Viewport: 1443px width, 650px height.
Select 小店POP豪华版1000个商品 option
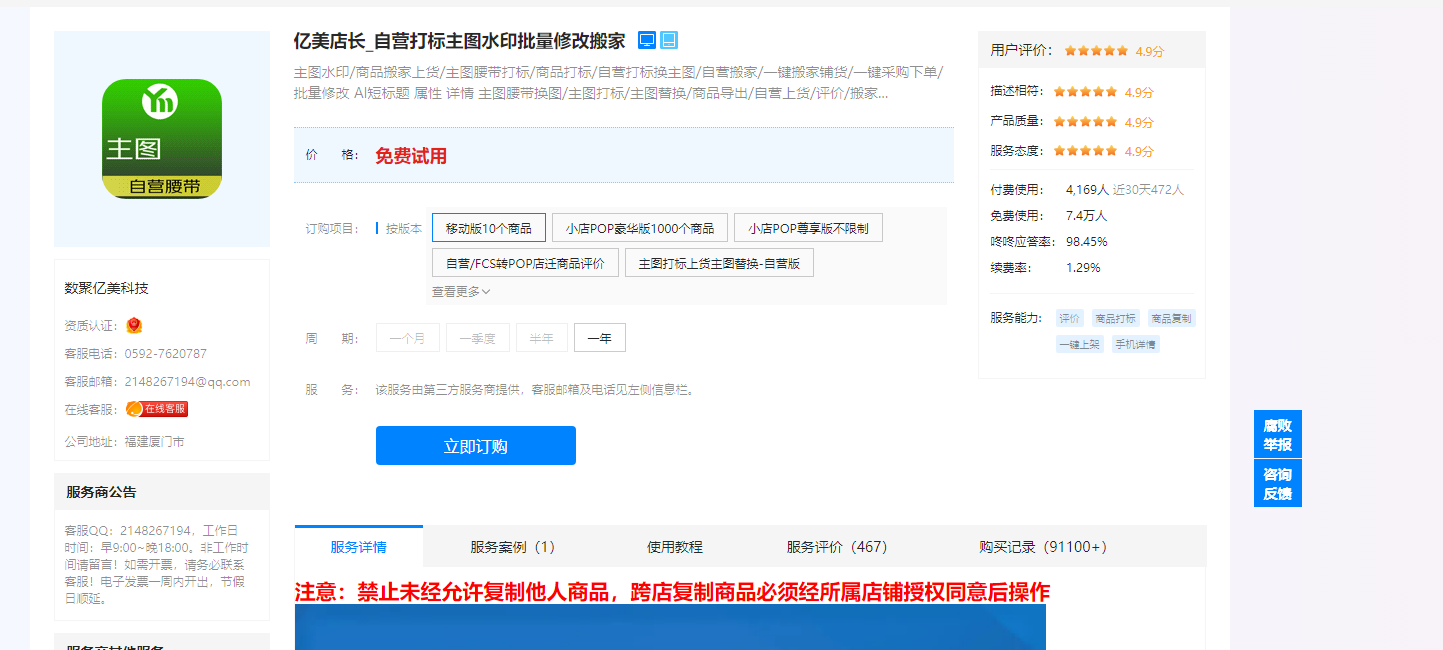pyautogui.click(x=640, y=228)
